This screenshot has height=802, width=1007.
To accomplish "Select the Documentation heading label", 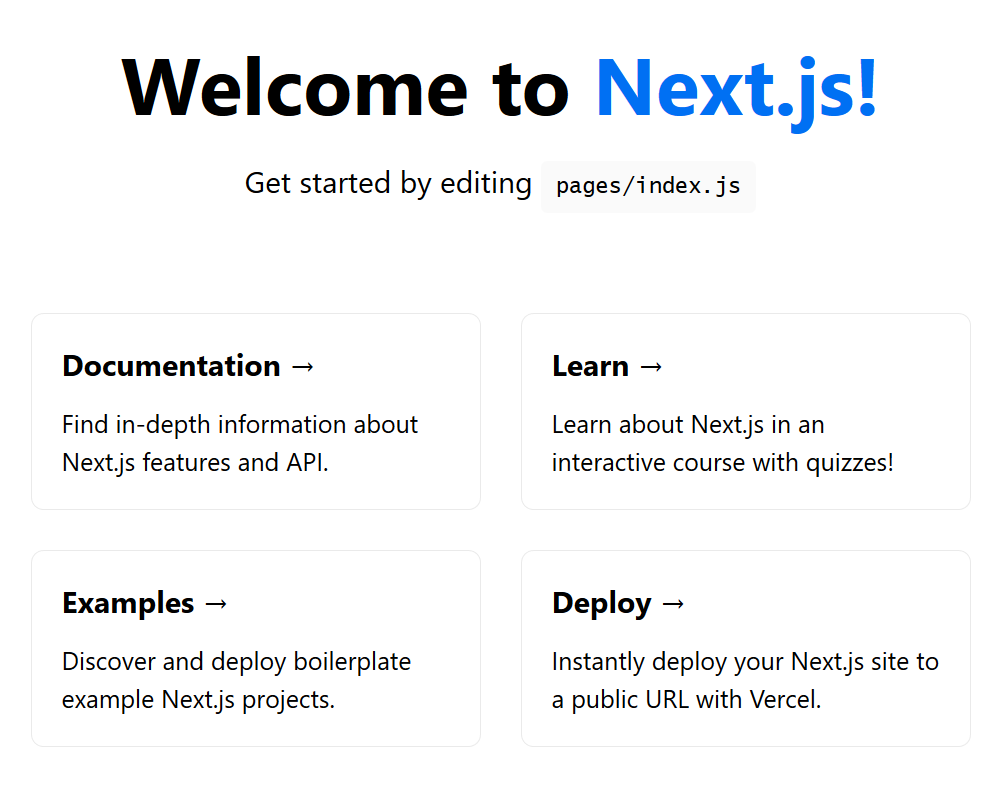I will (171, 366).
